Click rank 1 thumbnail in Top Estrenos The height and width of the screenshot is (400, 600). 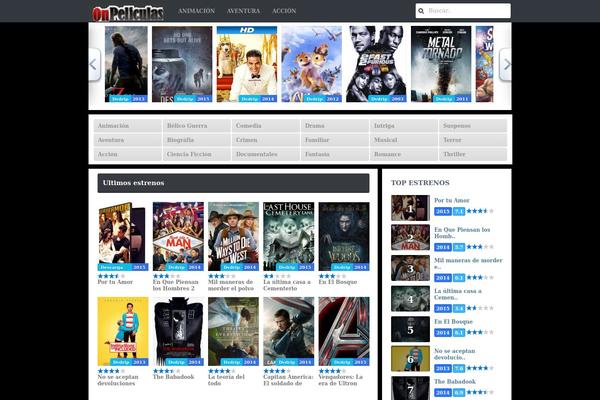point(410,208)
